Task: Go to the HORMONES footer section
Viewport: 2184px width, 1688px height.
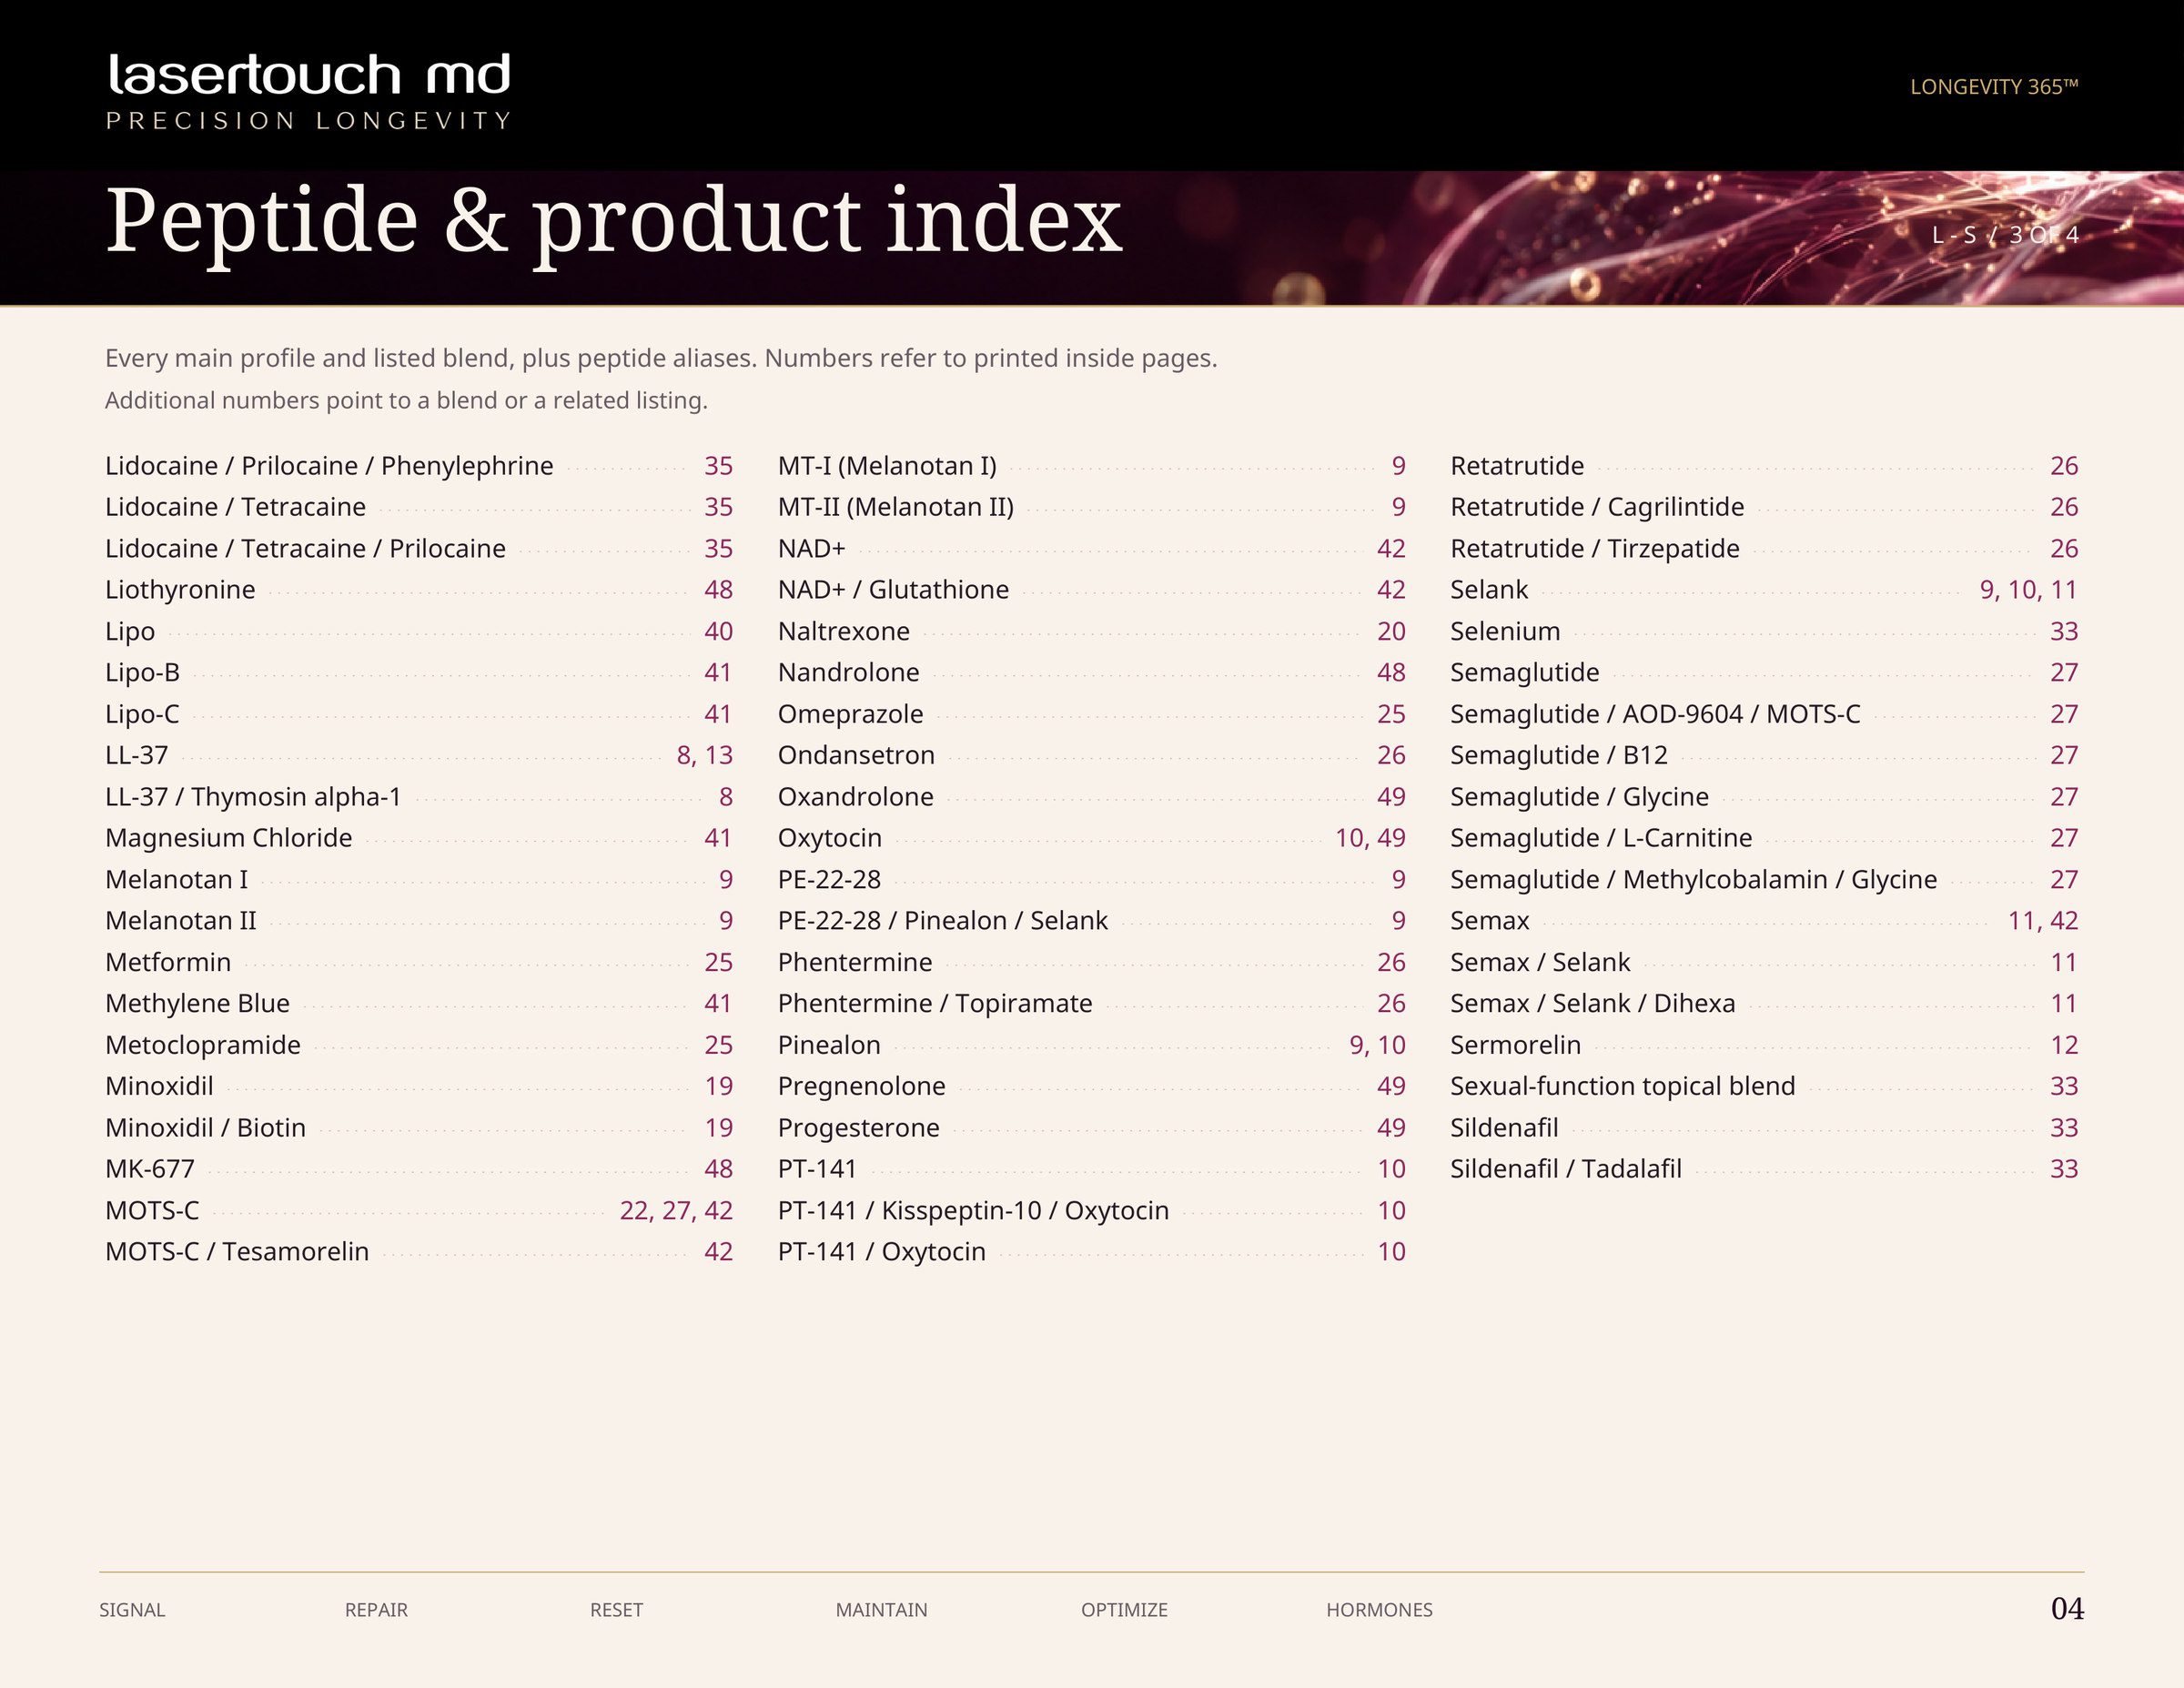Action: pos(1379,1610)
